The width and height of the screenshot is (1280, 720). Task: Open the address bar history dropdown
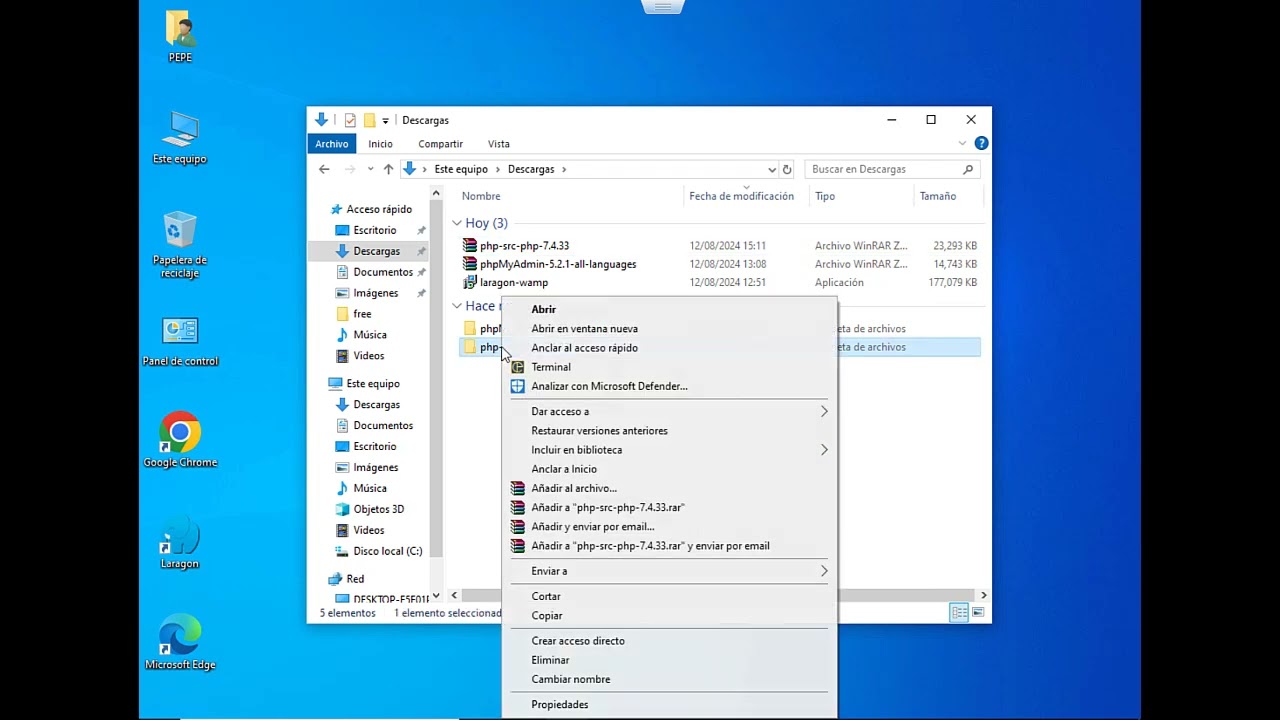tap(772, 169)
